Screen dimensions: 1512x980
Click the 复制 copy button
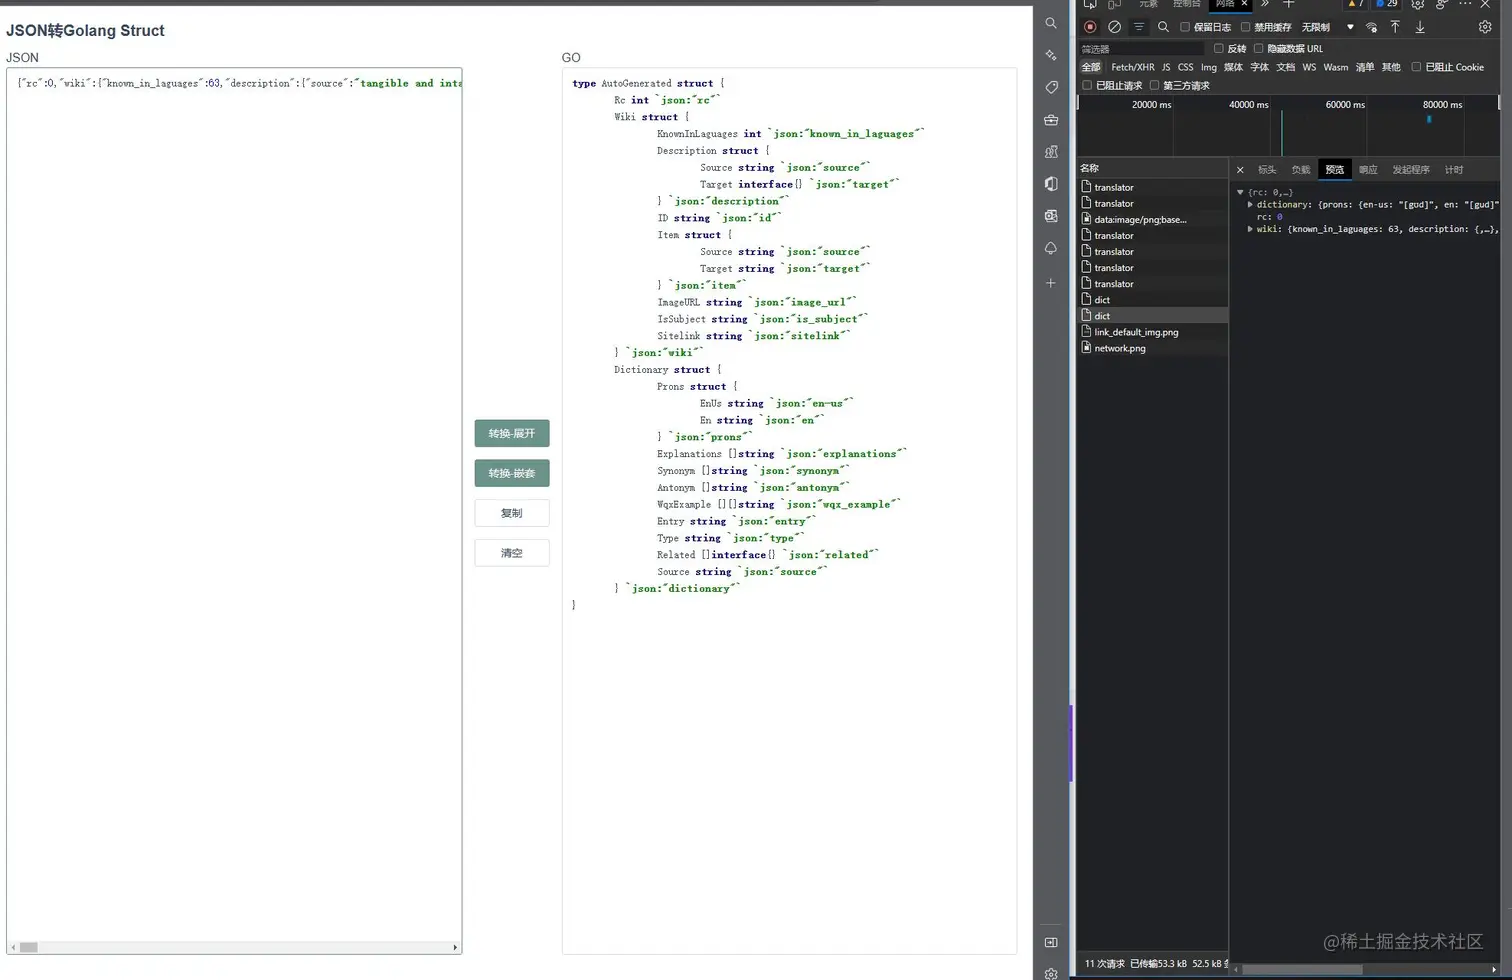point(512,513)
